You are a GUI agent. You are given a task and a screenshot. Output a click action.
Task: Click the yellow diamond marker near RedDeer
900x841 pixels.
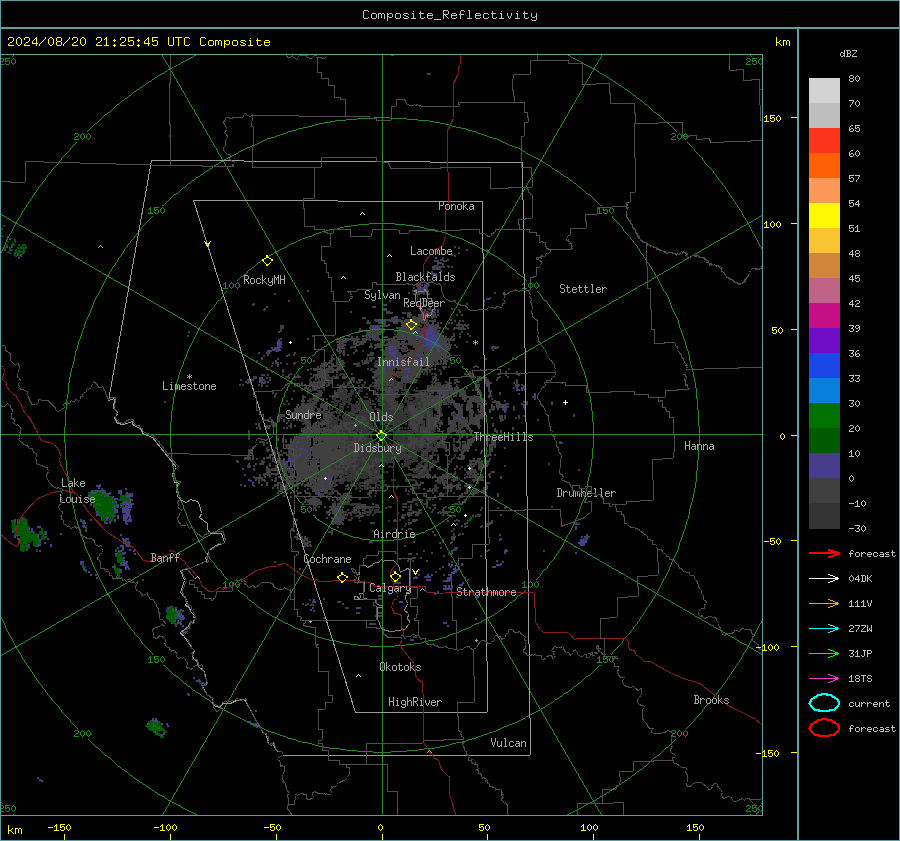411,325
